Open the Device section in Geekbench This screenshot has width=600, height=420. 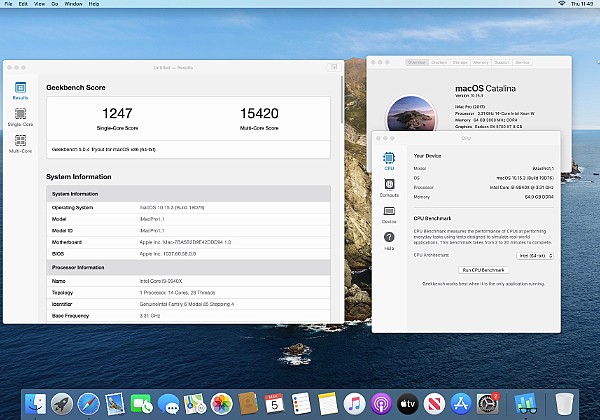point(389,214)
